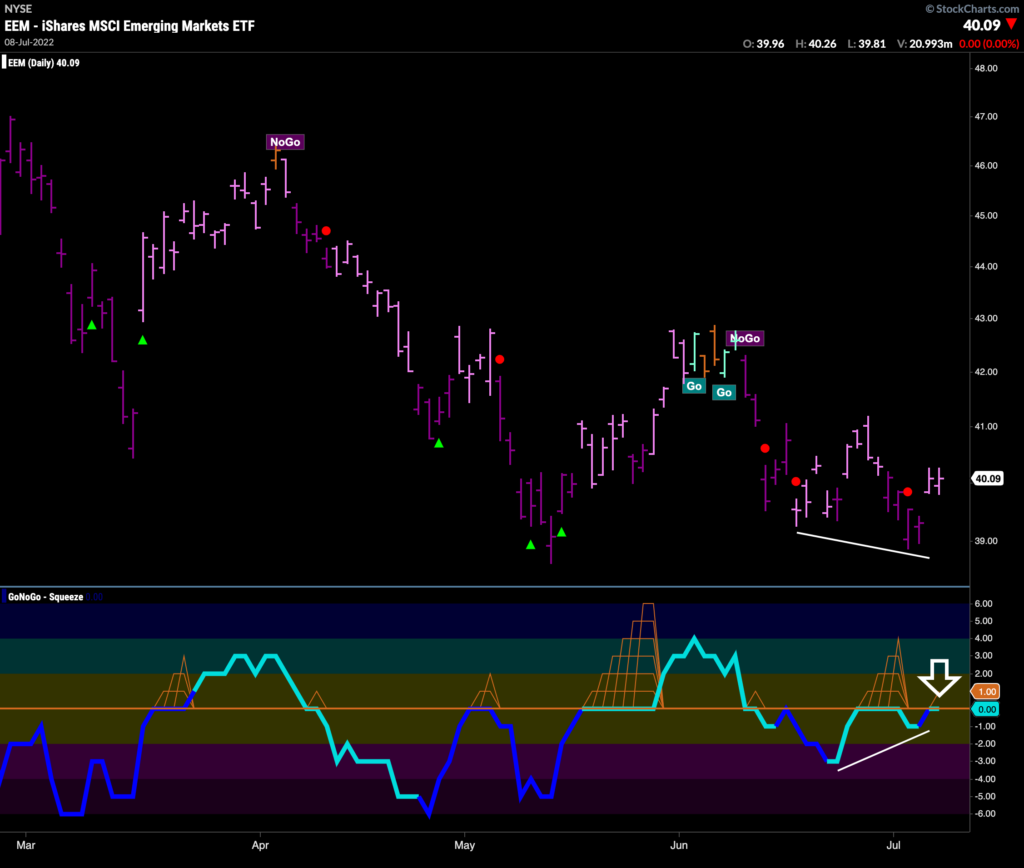Click the GoNoGo - Squeeze panel label
The width and height of the screenshot is (1024, 868).
pos(45,597)
